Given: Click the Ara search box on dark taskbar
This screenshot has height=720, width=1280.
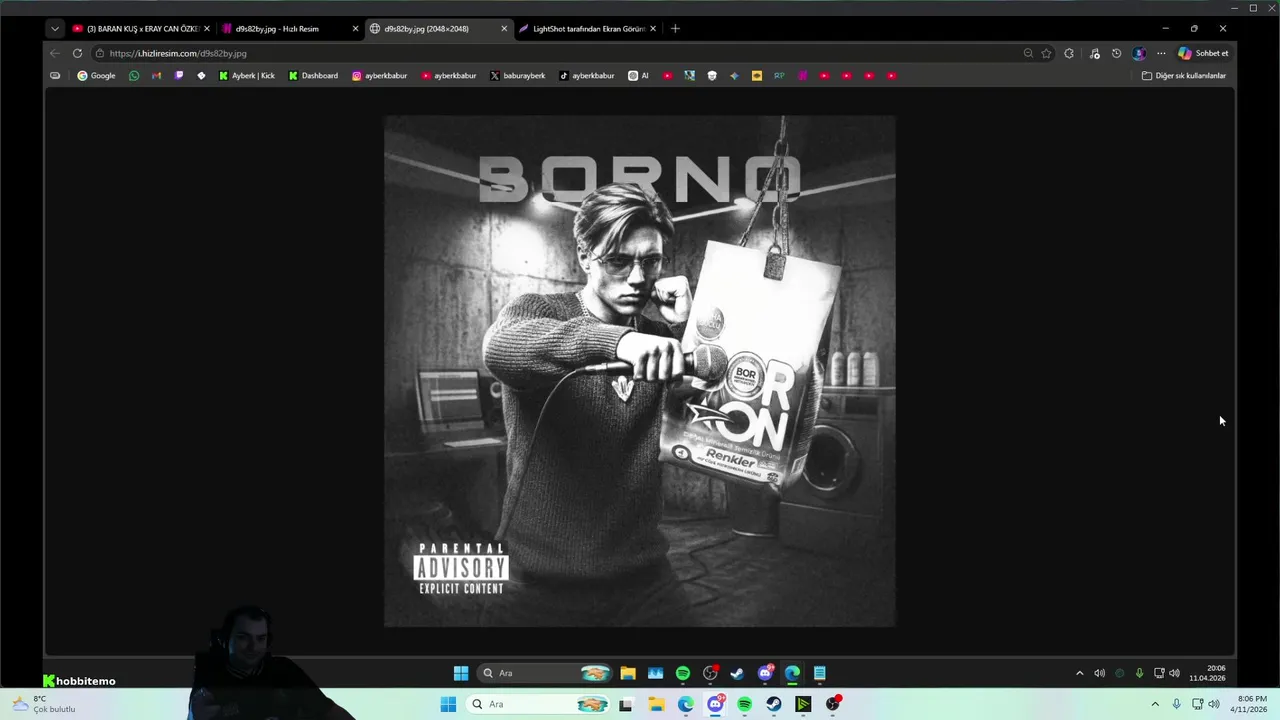Looking at the screenshot, I should [546, 673].
